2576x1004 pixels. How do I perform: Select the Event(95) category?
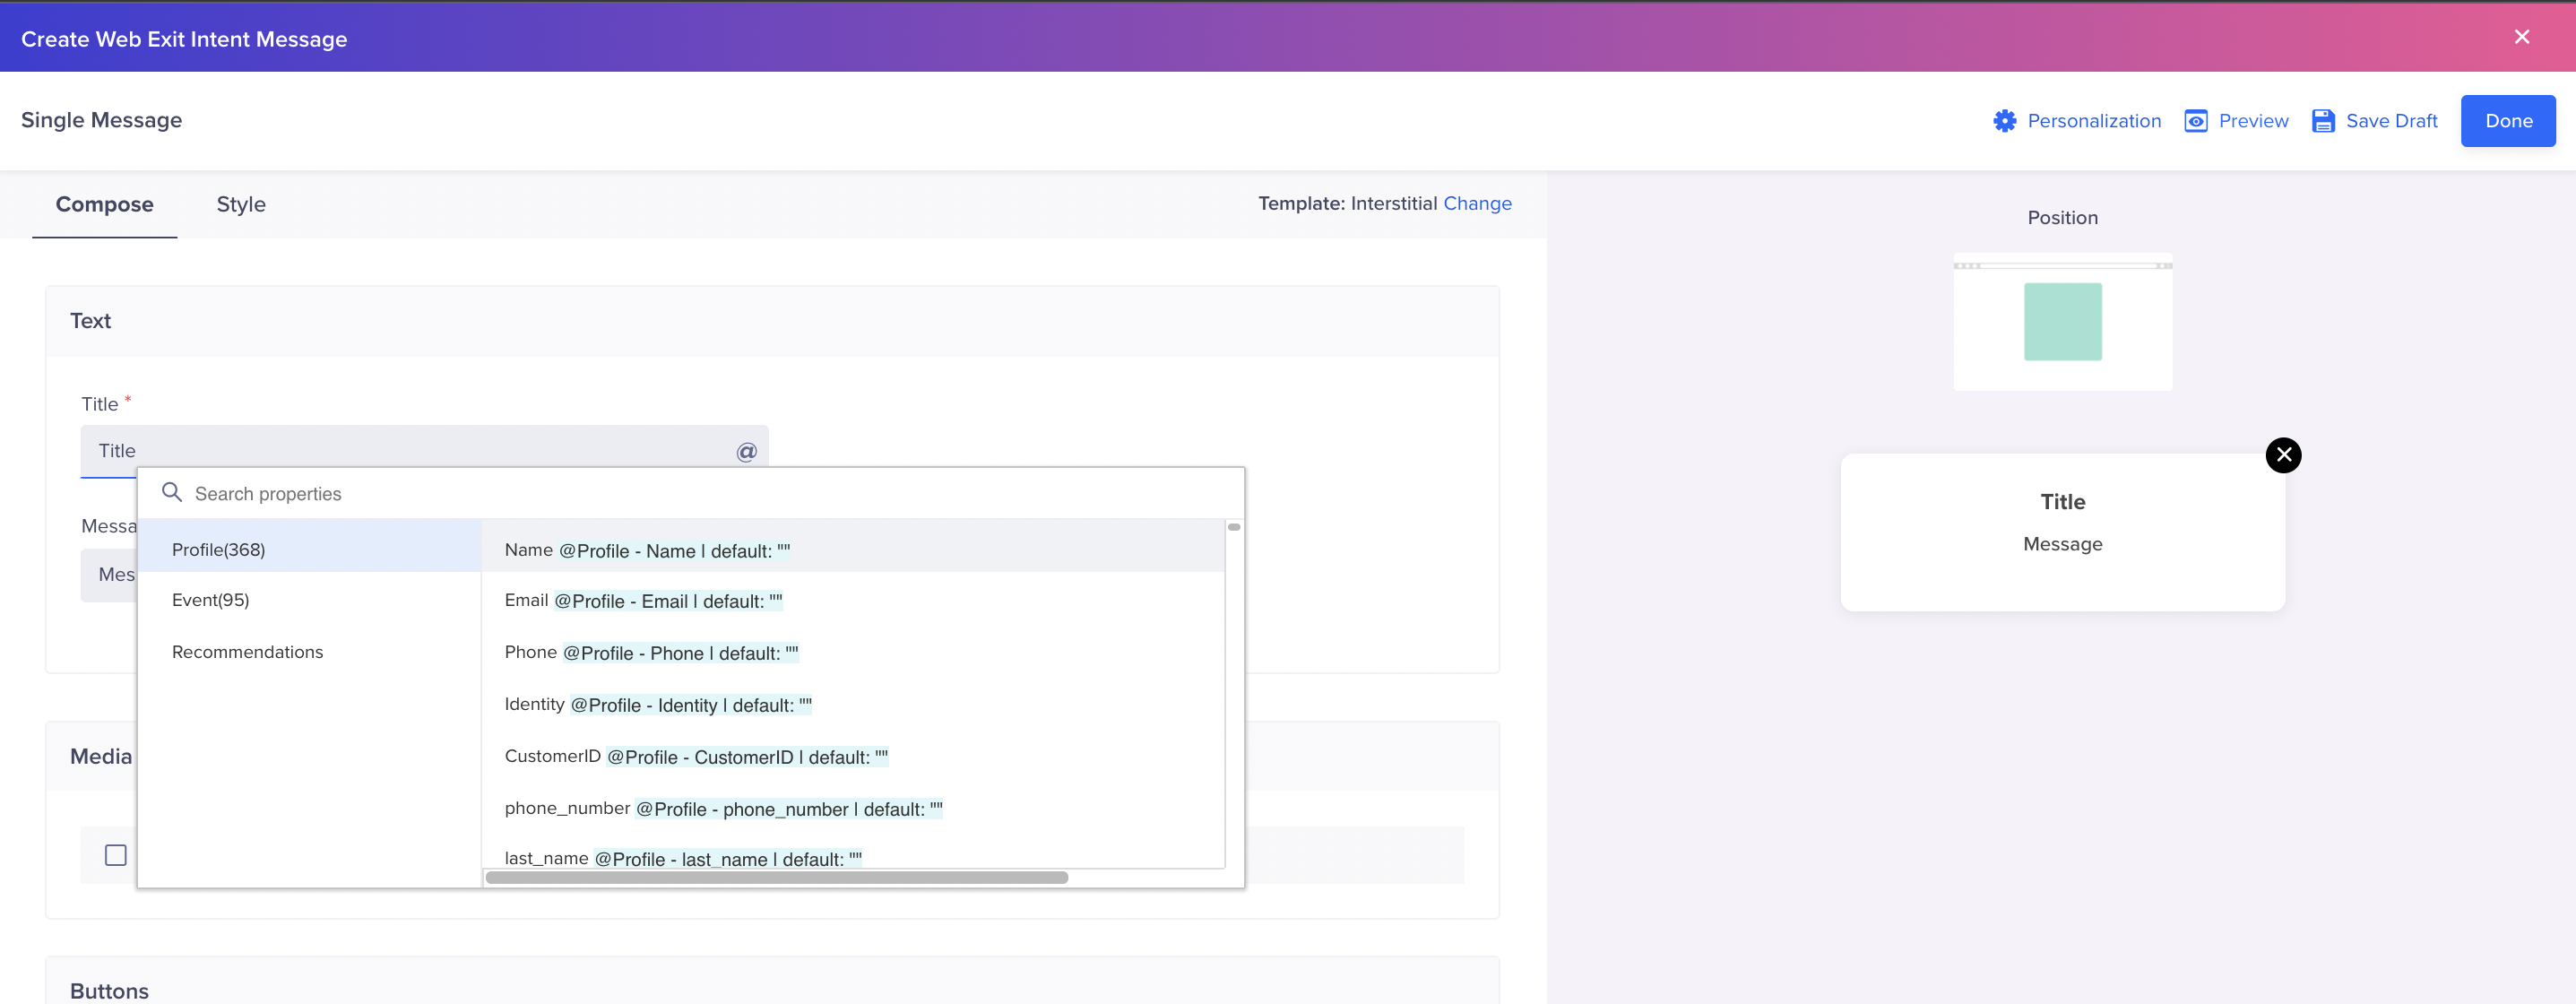click(210, 600)
